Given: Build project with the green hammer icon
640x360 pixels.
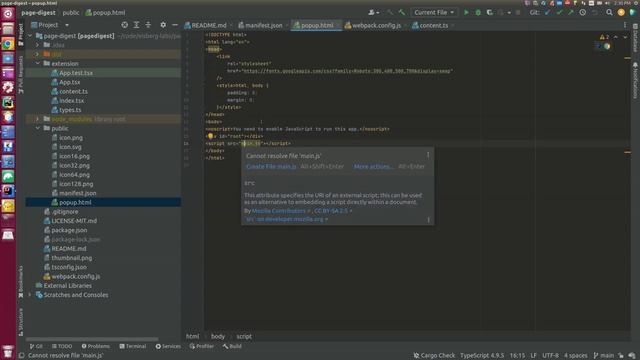Looking at the screenshot, I should (402, 13).
